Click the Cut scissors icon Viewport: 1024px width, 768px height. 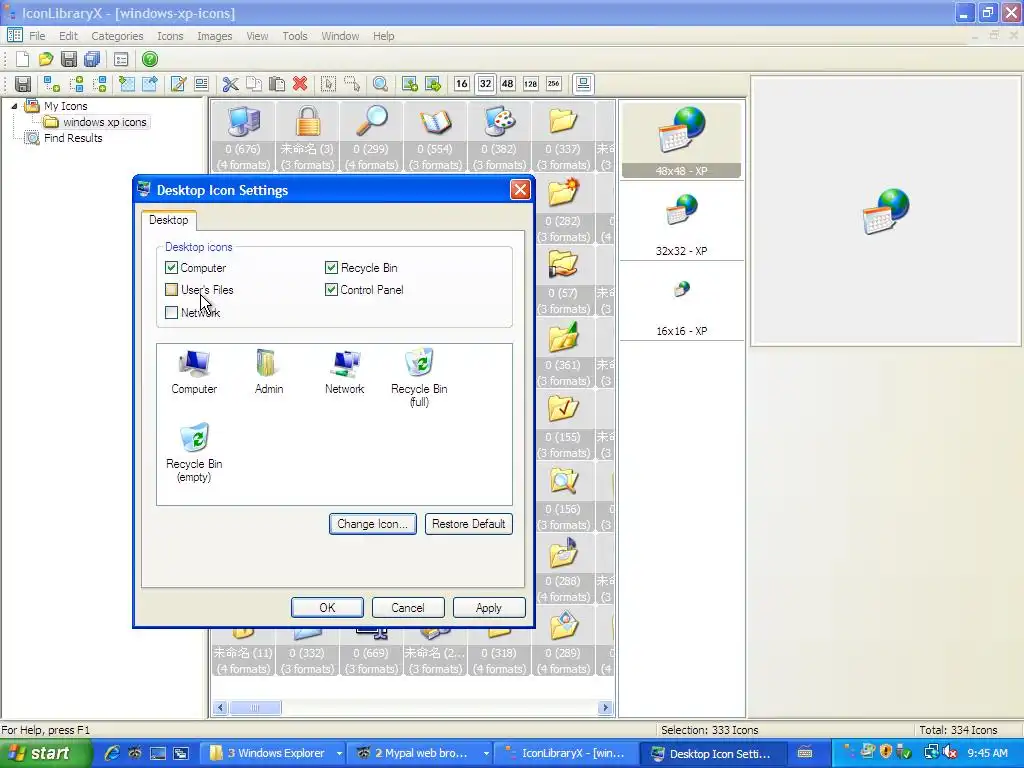click(x=231, y=84)
